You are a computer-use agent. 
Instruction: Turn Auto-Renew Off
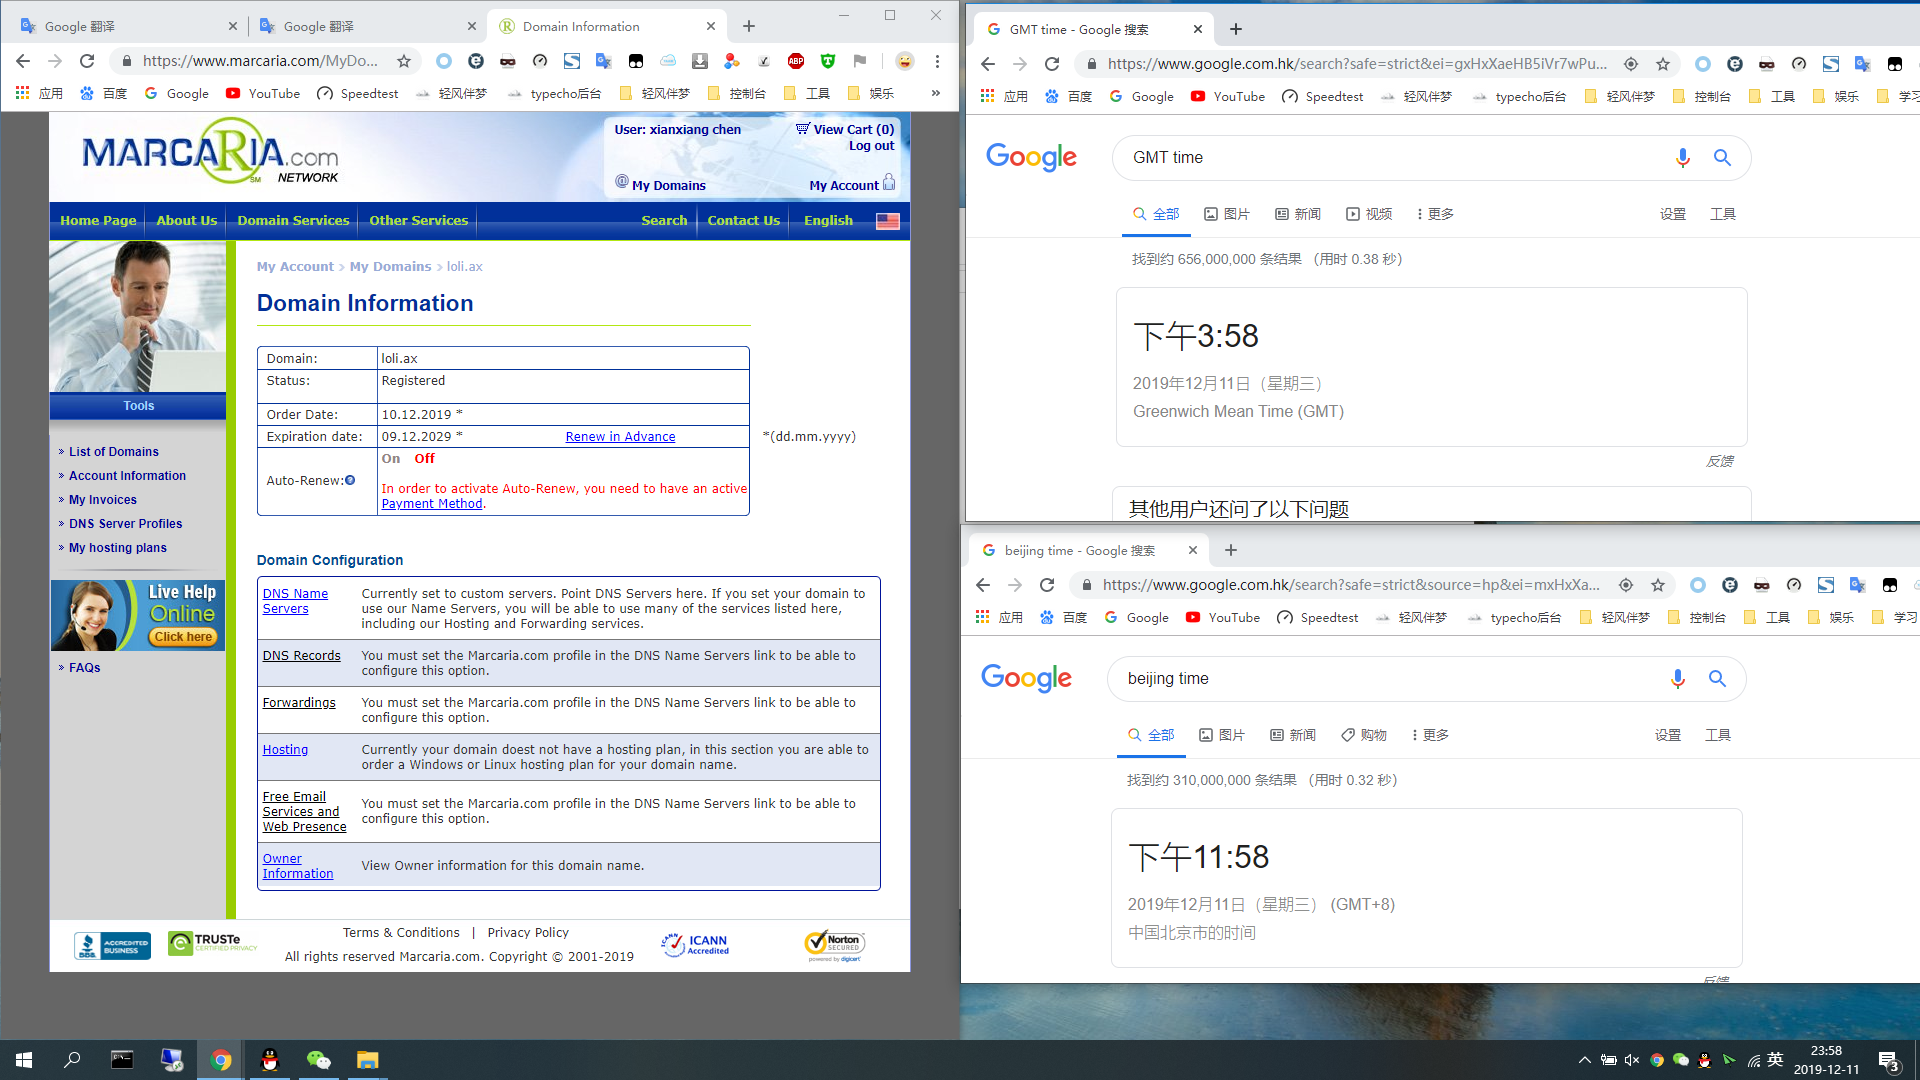coord(425,459)
